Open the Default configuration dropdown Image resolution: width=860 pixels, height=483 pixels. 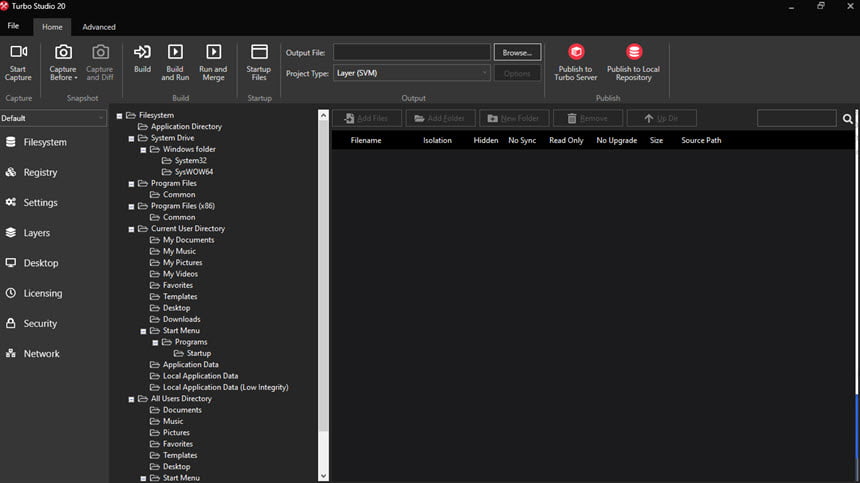(53, 118)
